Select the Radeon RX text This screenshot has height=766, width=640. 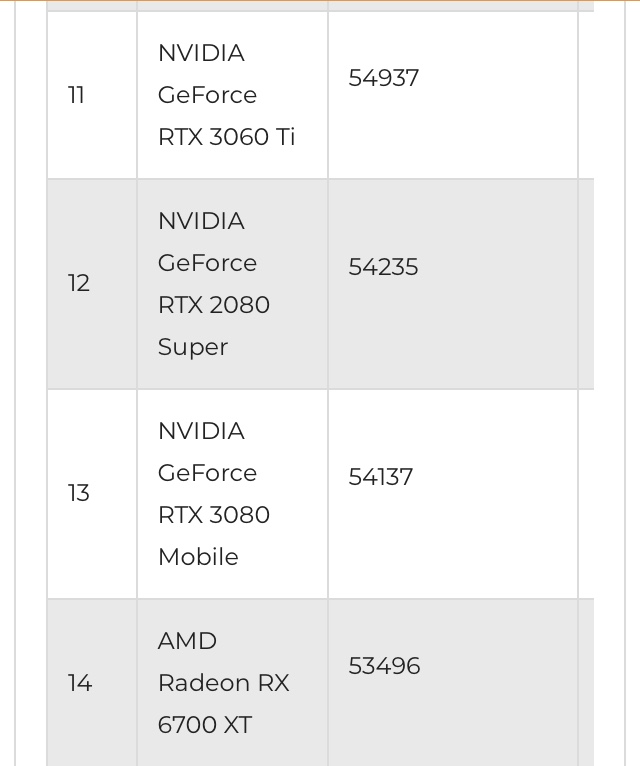pyautogui.click(x=224, y=683)
